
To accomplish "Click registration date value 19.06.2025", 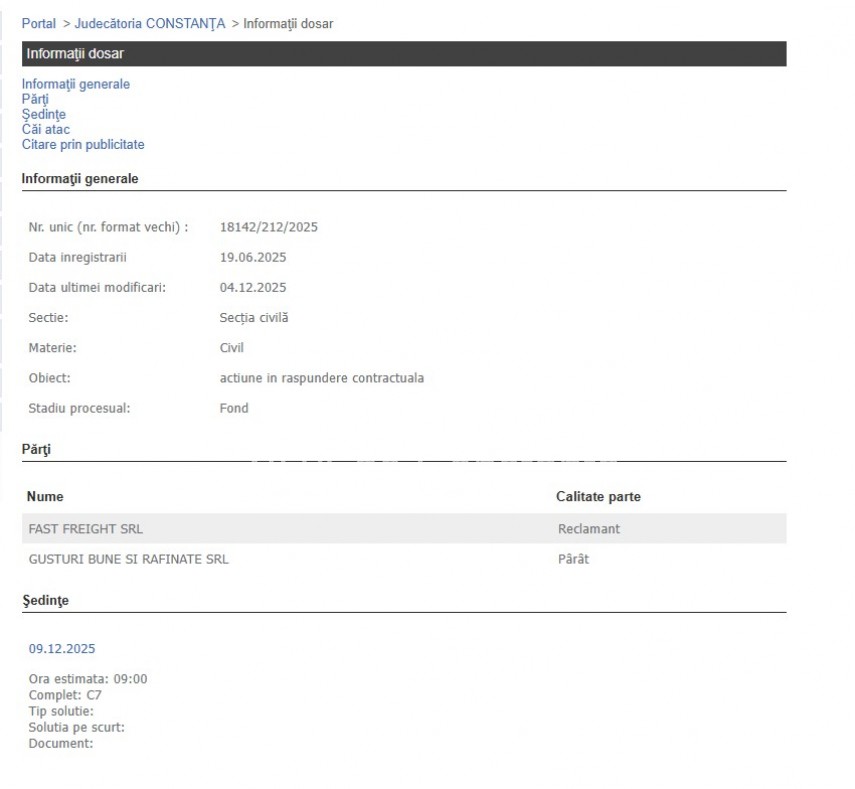I will point(253,257).
